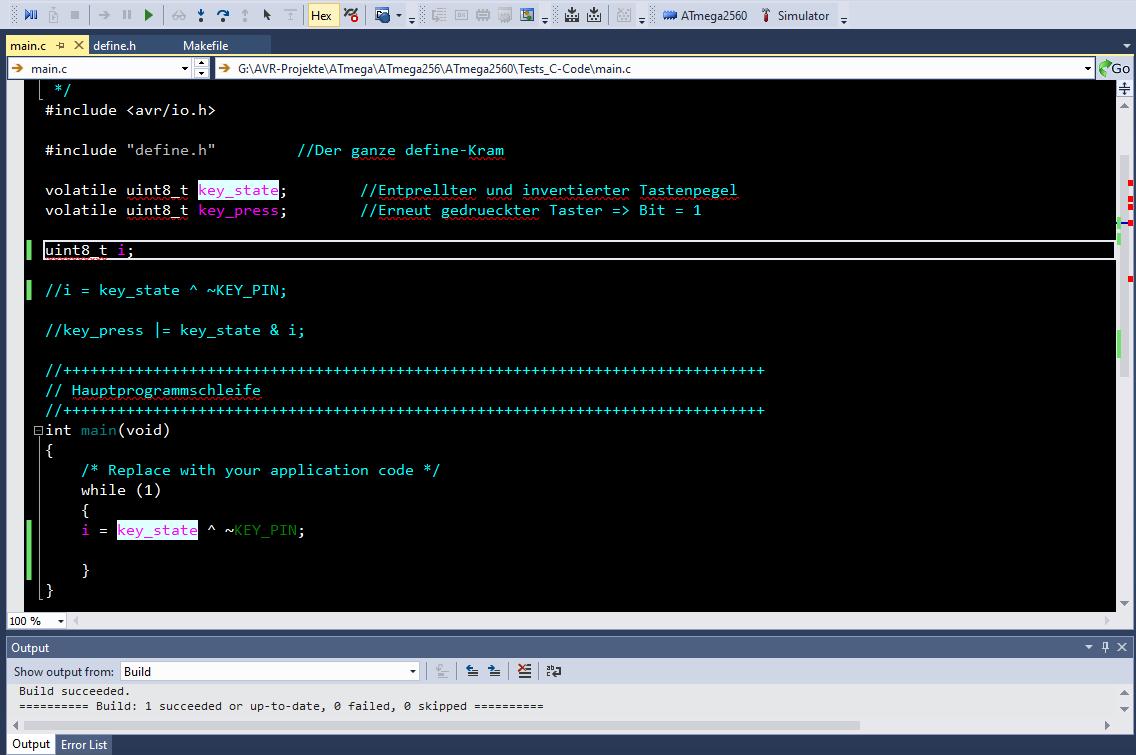Split the editor with the splitter handle
Viewport: 1136px width, 755px height.
click(x=1124, y=88)
